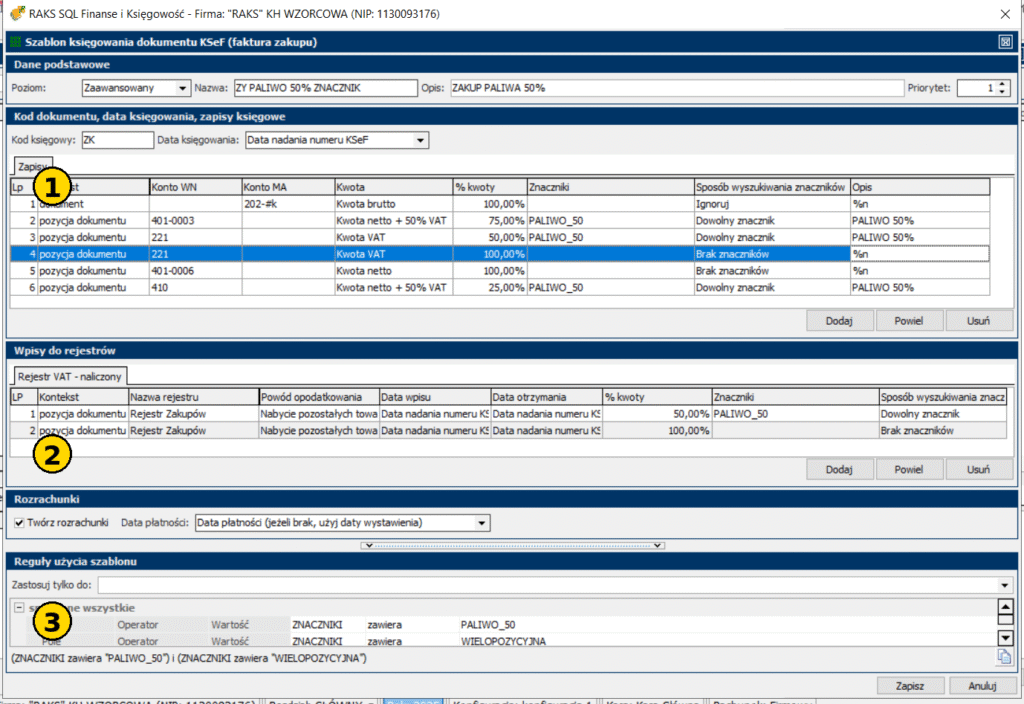Screen dimensions: 1024x704
Task: Expand the 'Zastosuj tylko do' dropdown
Action: click(1005, 584)
